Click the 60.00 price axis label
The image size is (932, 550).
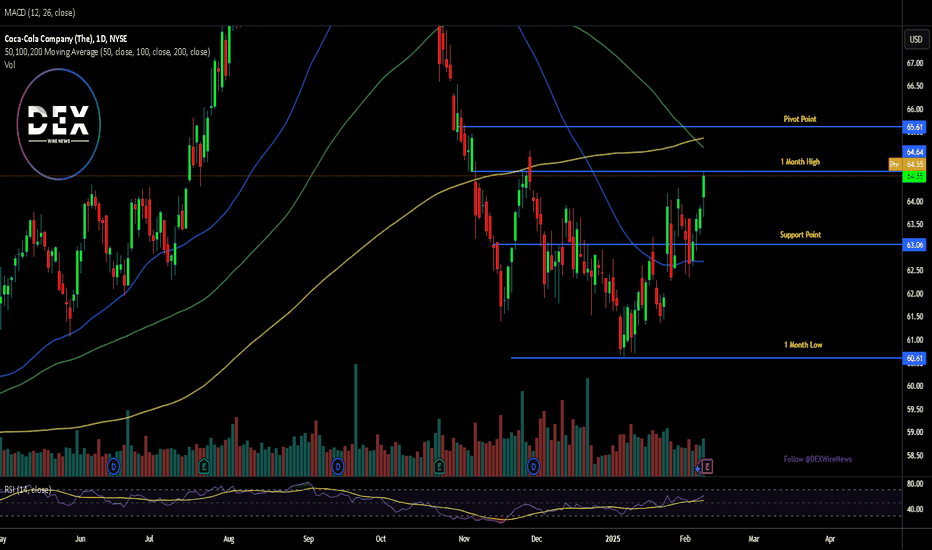tap(915, 386)
